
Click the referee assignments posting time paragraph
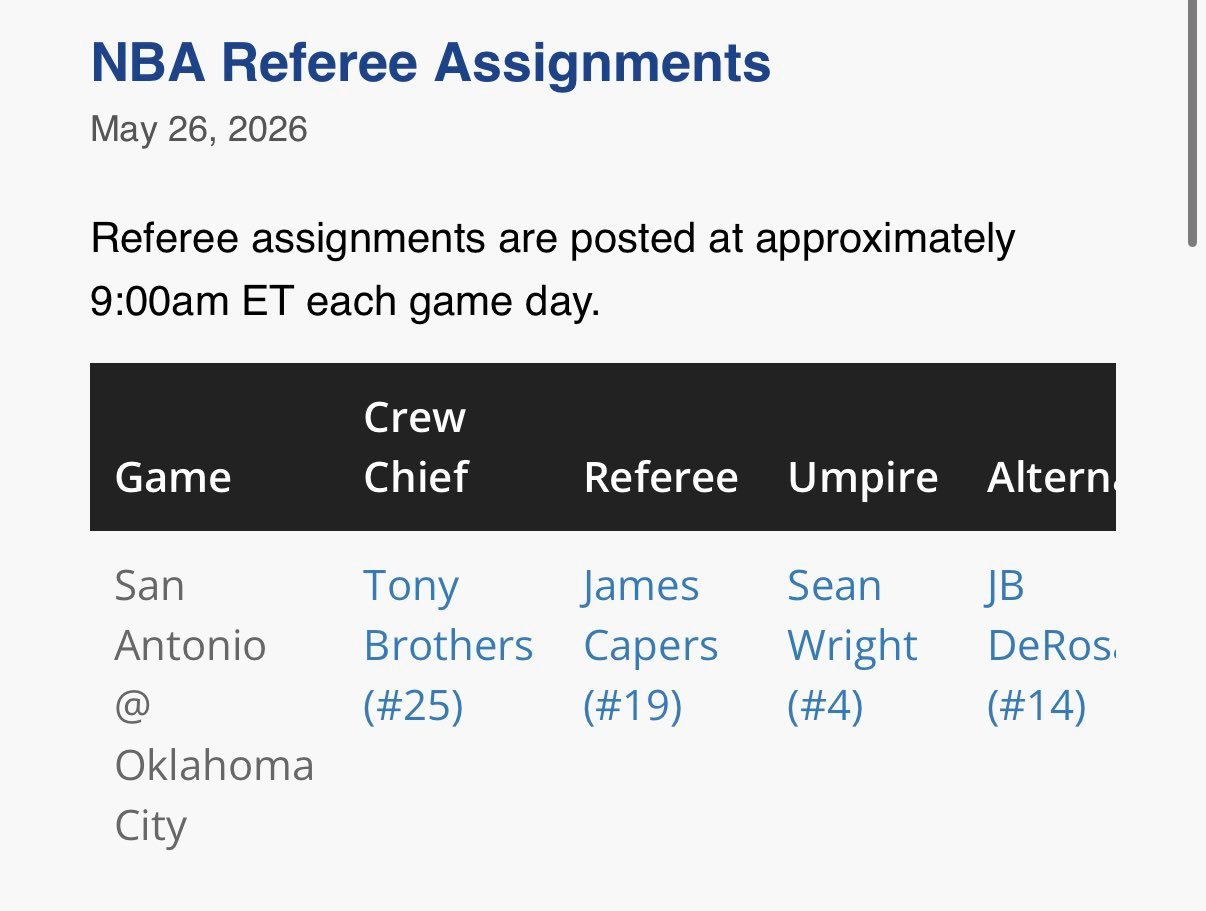(553, 270)
